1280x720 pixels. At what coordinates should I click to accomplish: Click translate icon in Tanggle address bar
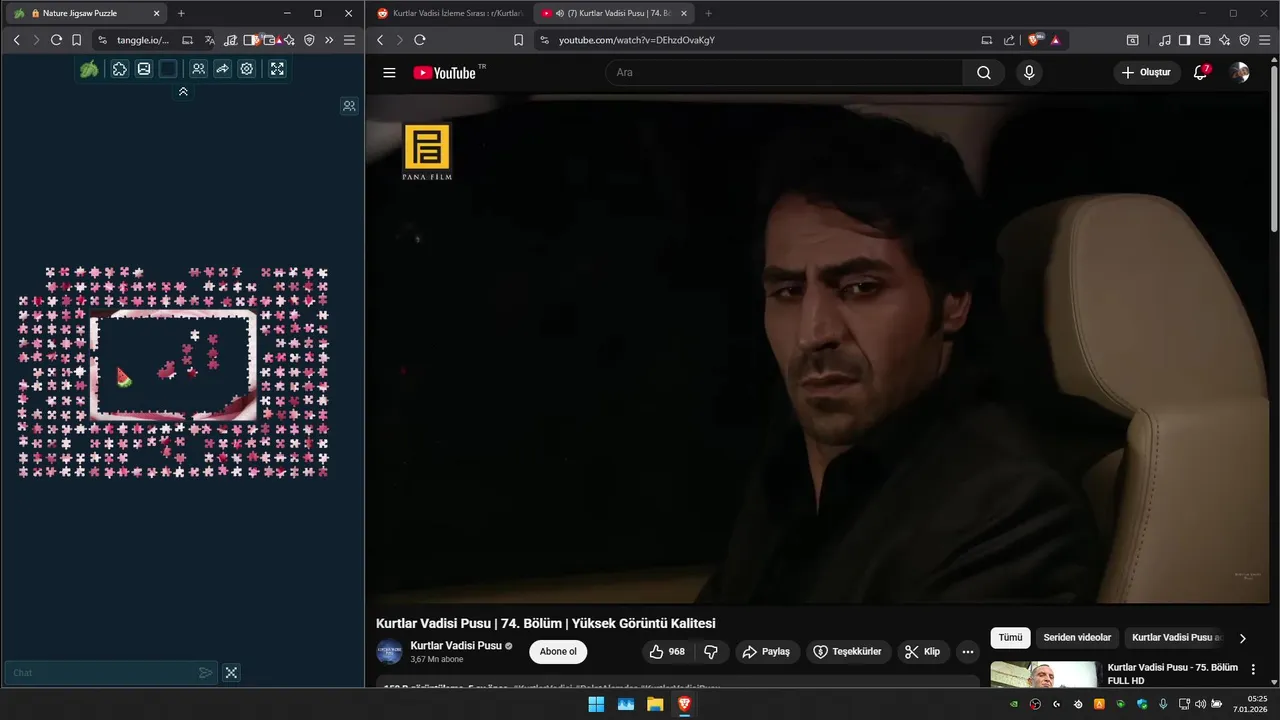click(210, 40)
